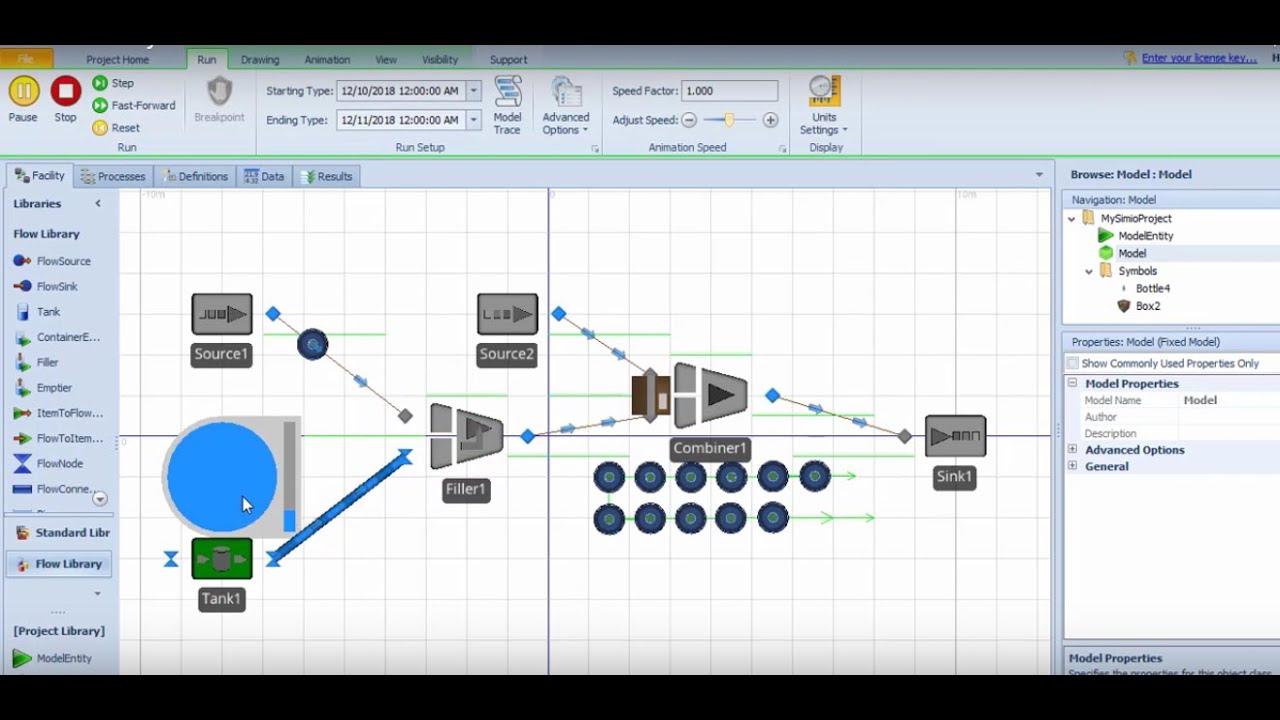
Task: Select Filler1 object on canvas
Action: (466, 436)
